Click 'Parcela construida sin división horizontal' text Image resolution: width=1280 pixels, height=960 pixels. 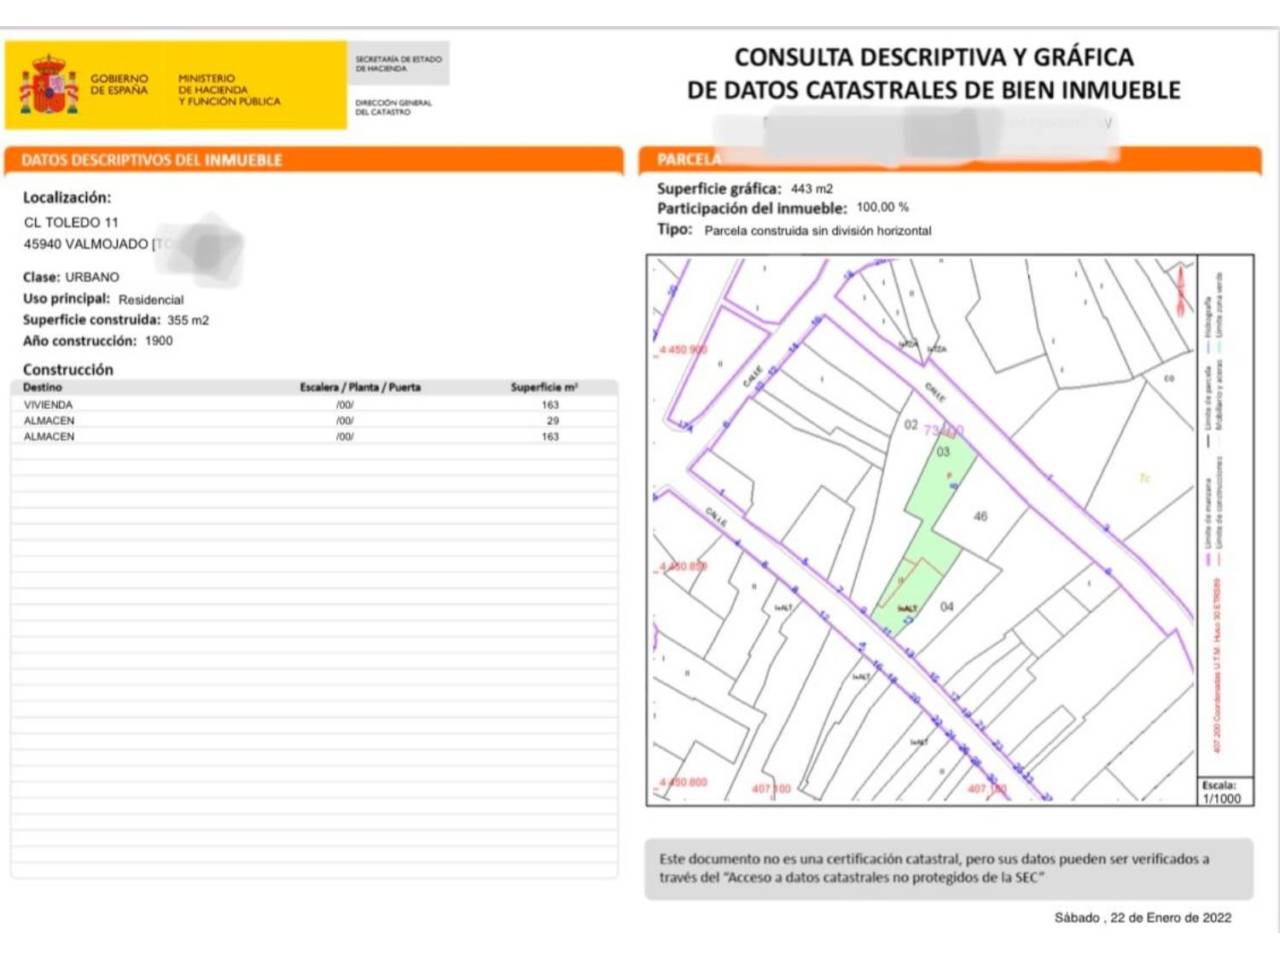pyautogui.click(x=818, y=231)
